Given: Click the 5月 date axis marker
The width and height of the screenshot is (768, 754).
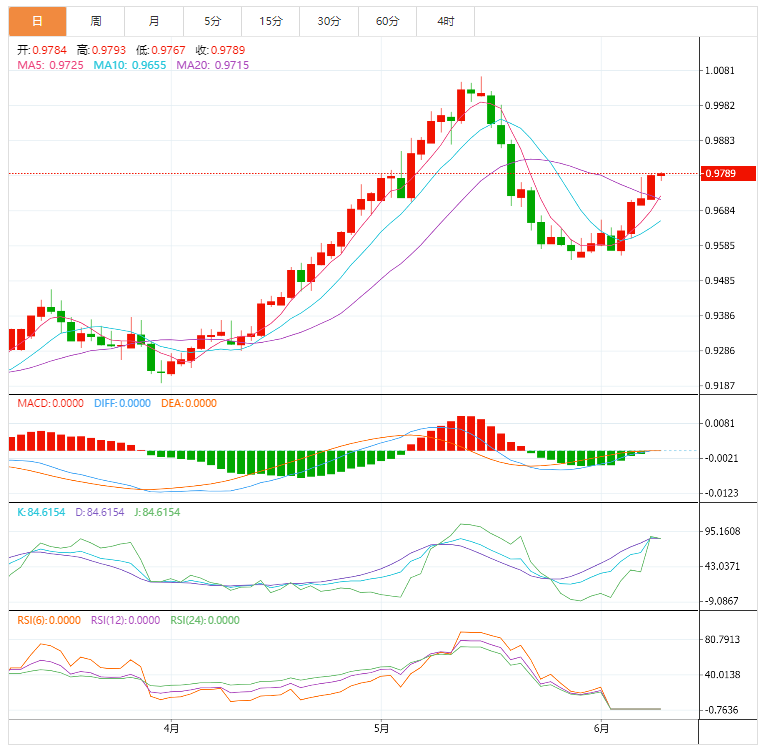Looking at the screenshot, I should [382, 729].
